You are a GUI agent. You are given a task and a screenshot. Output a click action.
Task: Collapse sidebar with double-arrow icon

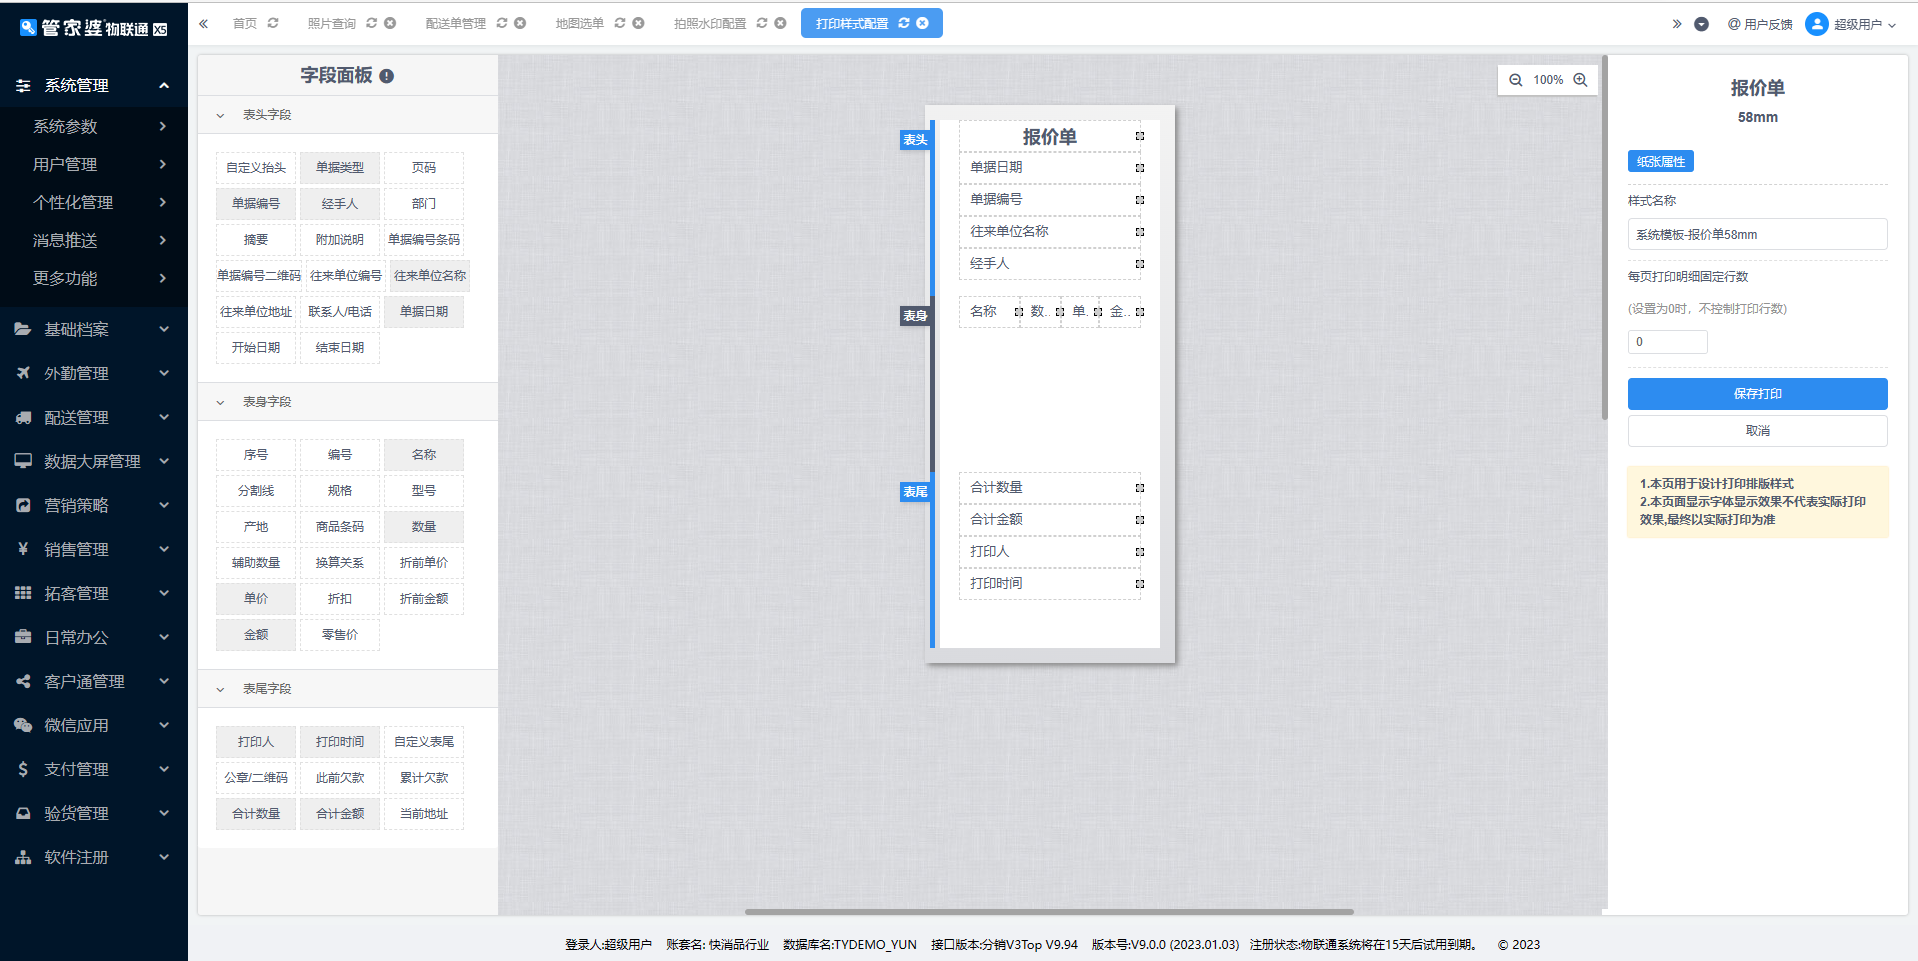pyautogui.click(x=204, y=23)
